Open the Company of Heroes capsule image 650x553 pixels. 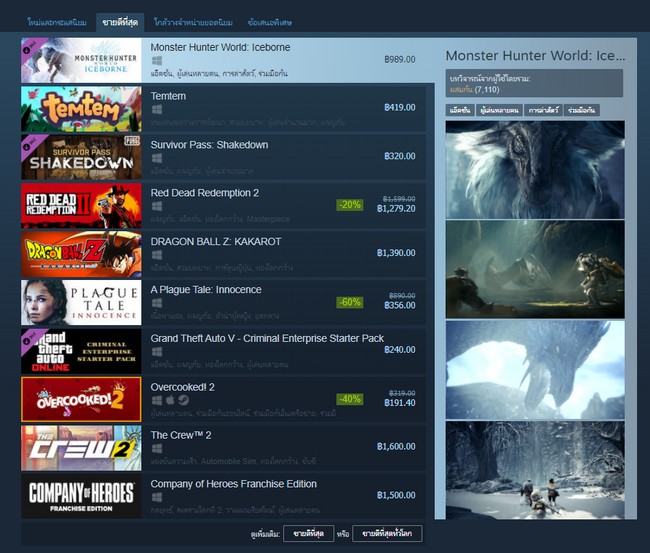pyautogui.click(x=81, y=496)
